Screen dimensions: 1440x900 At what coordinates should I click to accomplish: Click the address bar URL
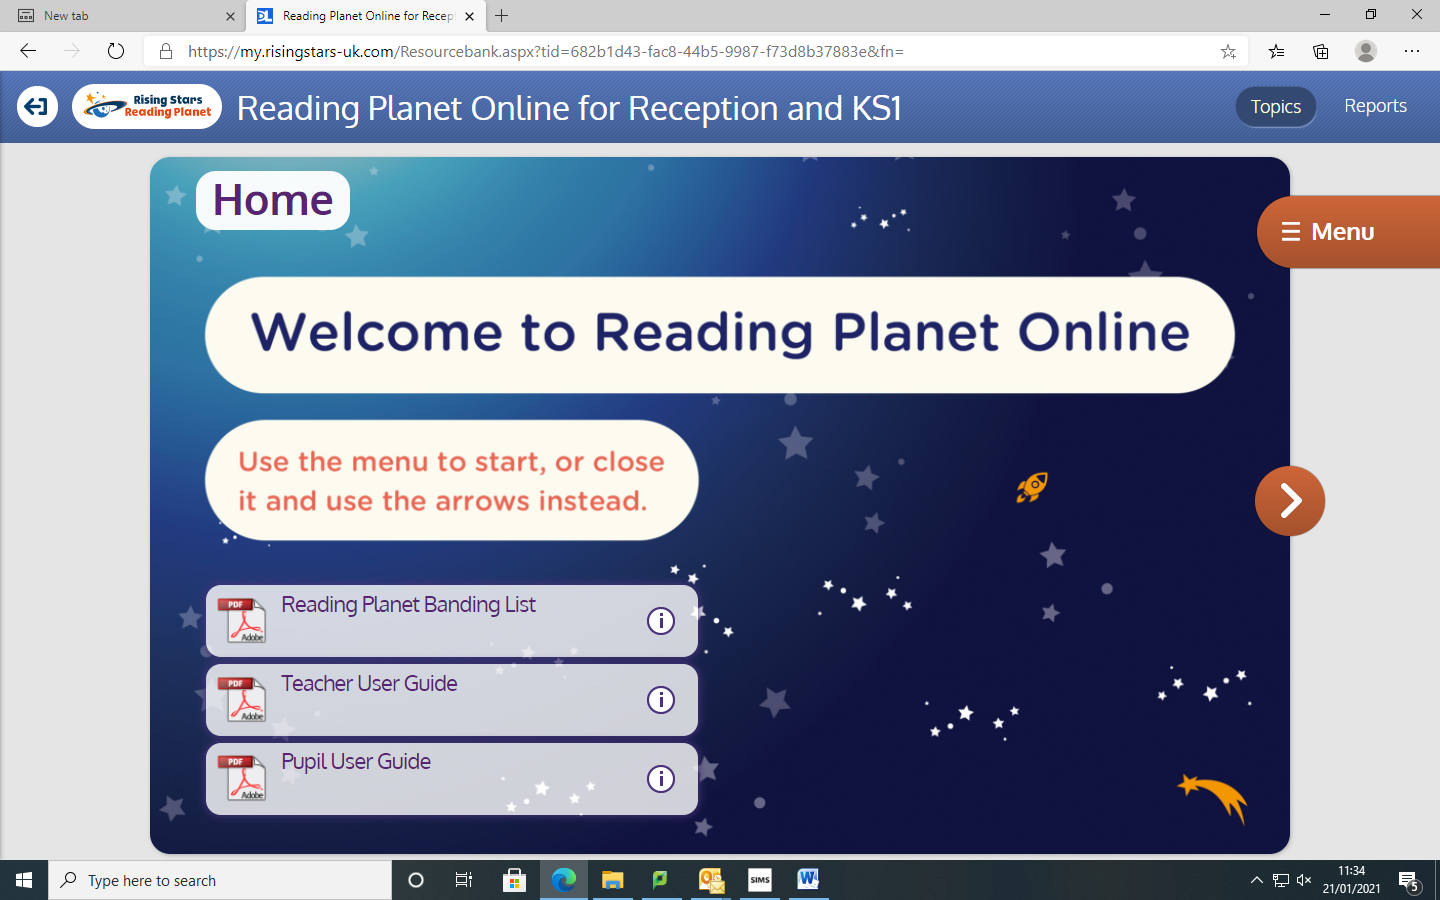pyautogui.click(x=546, y=51)
